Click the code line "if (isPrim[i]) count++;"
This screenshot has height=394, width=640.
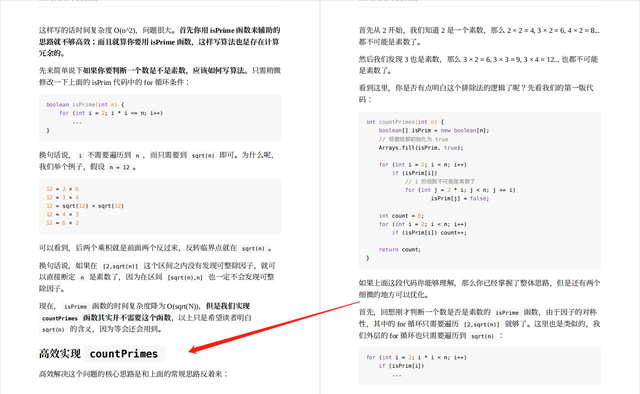coord(429,233)
